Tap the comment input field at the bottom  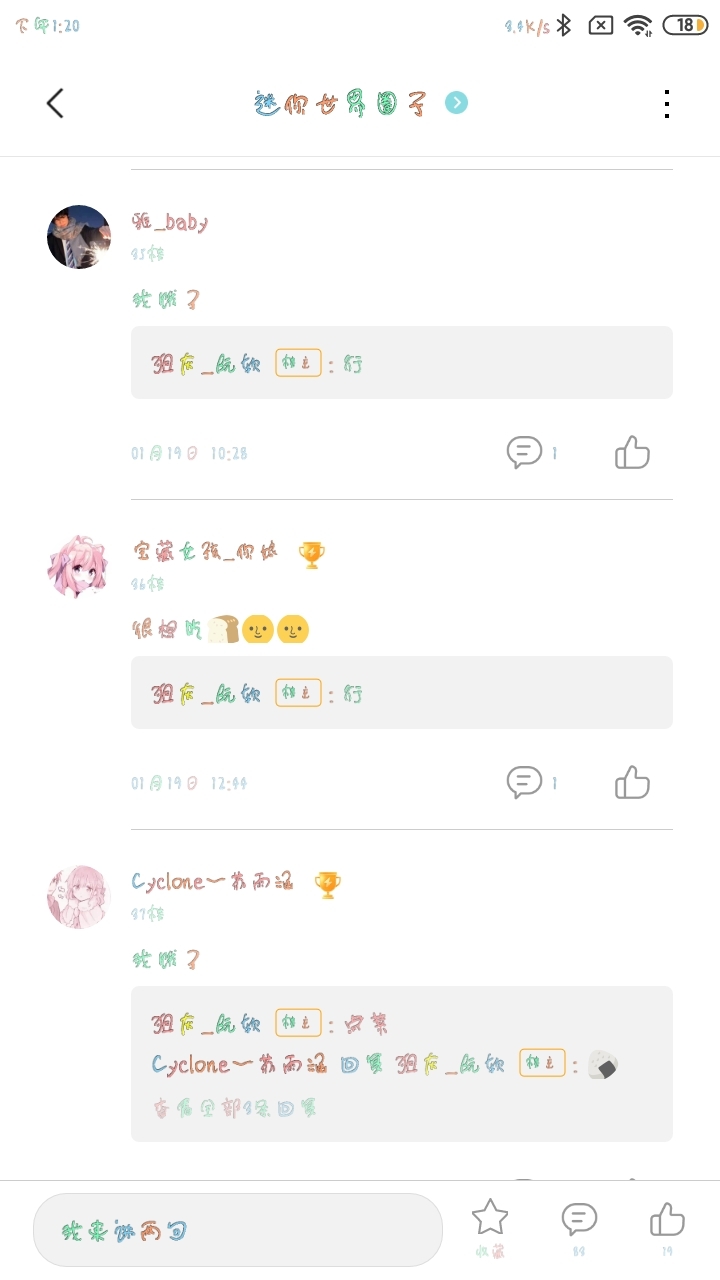point(238,1230)
